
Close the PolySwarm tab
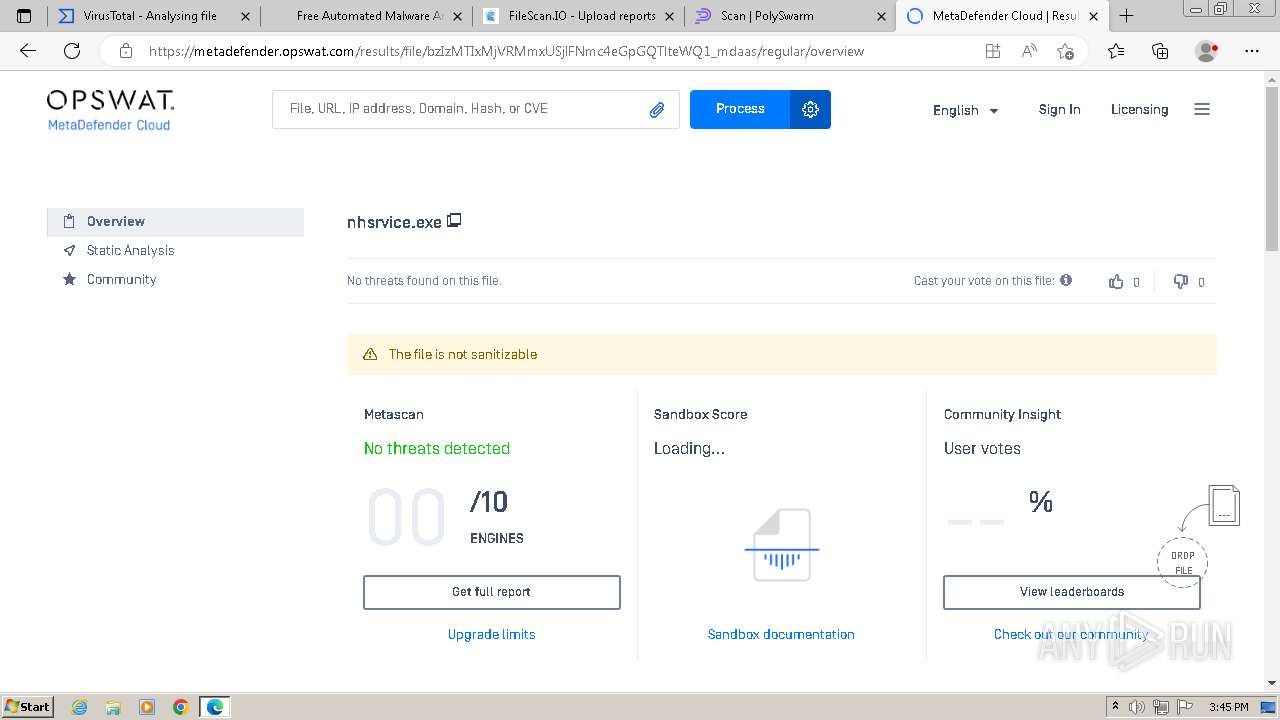pos(881,16)
